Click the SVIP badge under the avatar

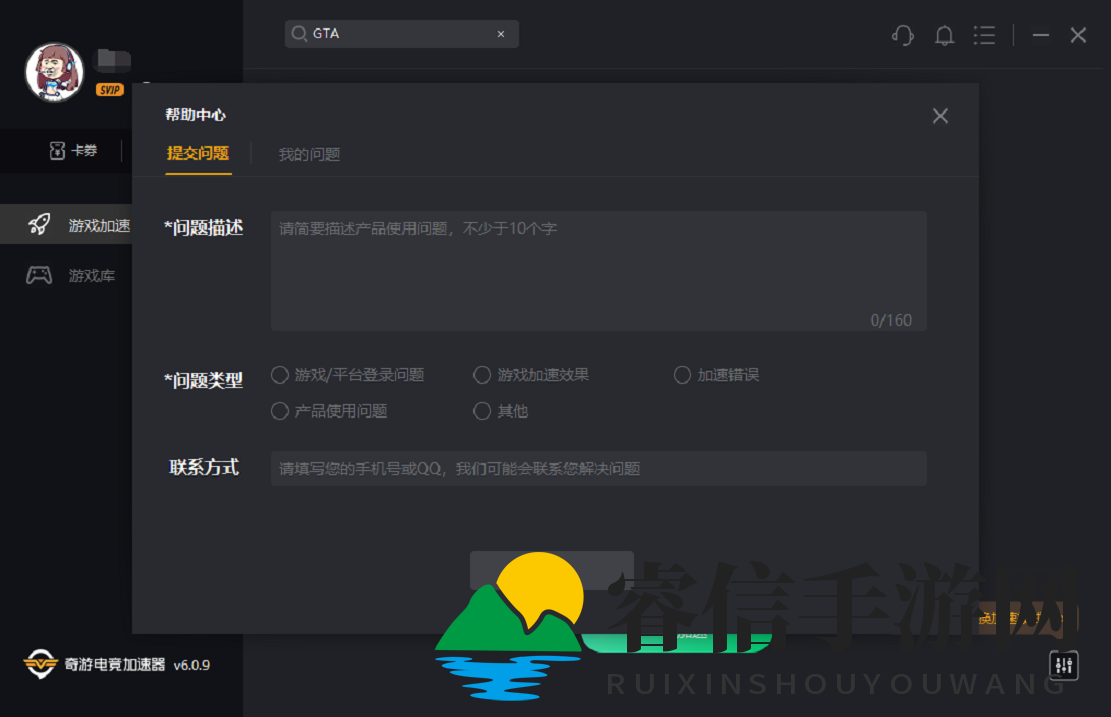110,89
